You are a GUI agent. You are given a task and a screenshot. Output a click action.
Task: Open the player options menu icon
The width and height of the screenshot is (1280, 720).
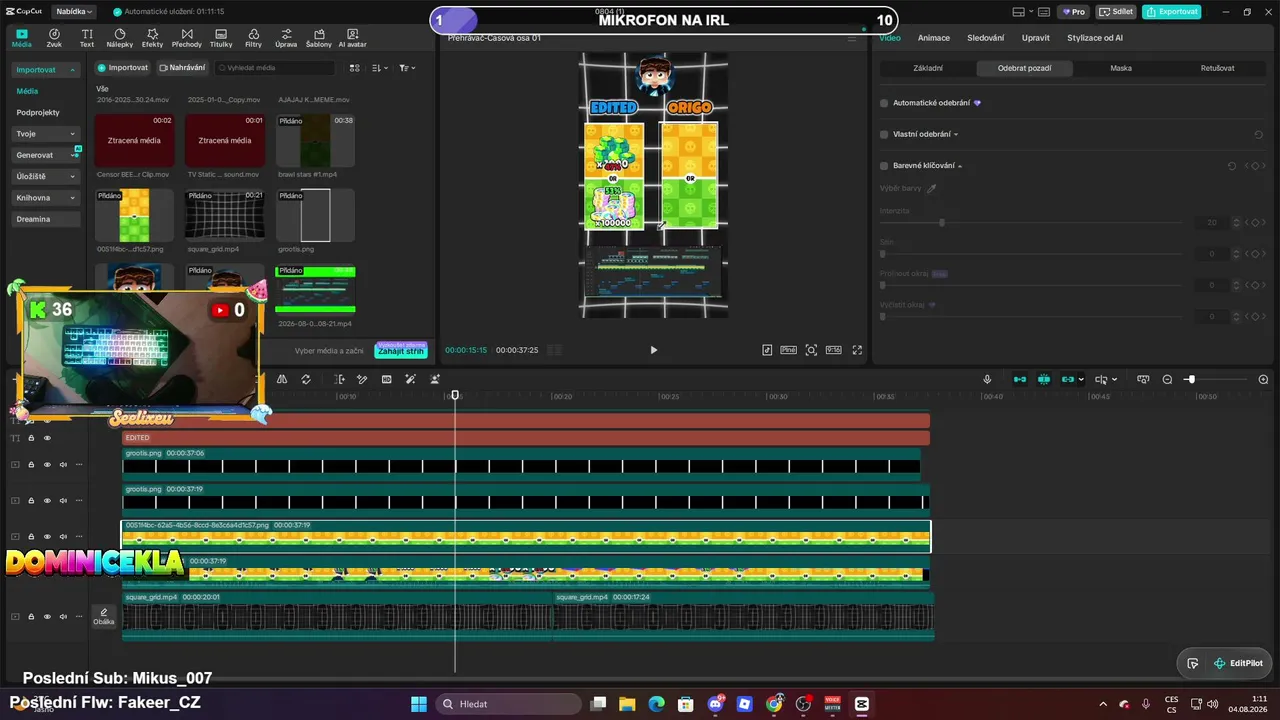[x=852, y=38]
